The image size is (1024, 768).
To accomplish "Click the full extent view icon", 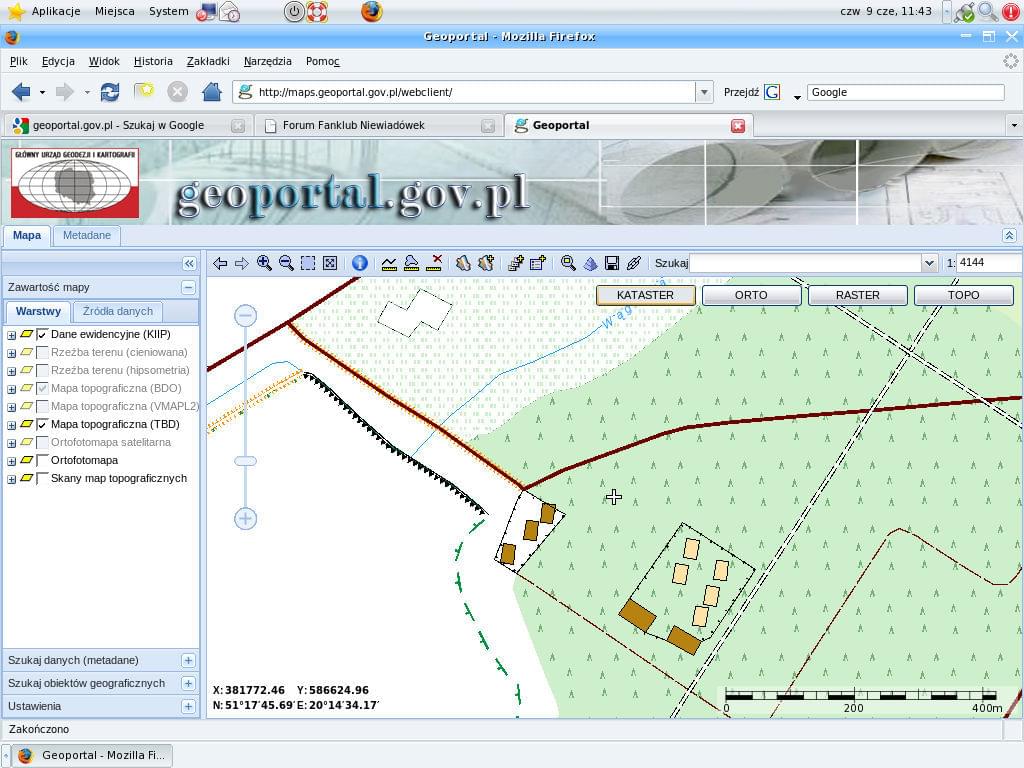I will click(x=330, y=263).
